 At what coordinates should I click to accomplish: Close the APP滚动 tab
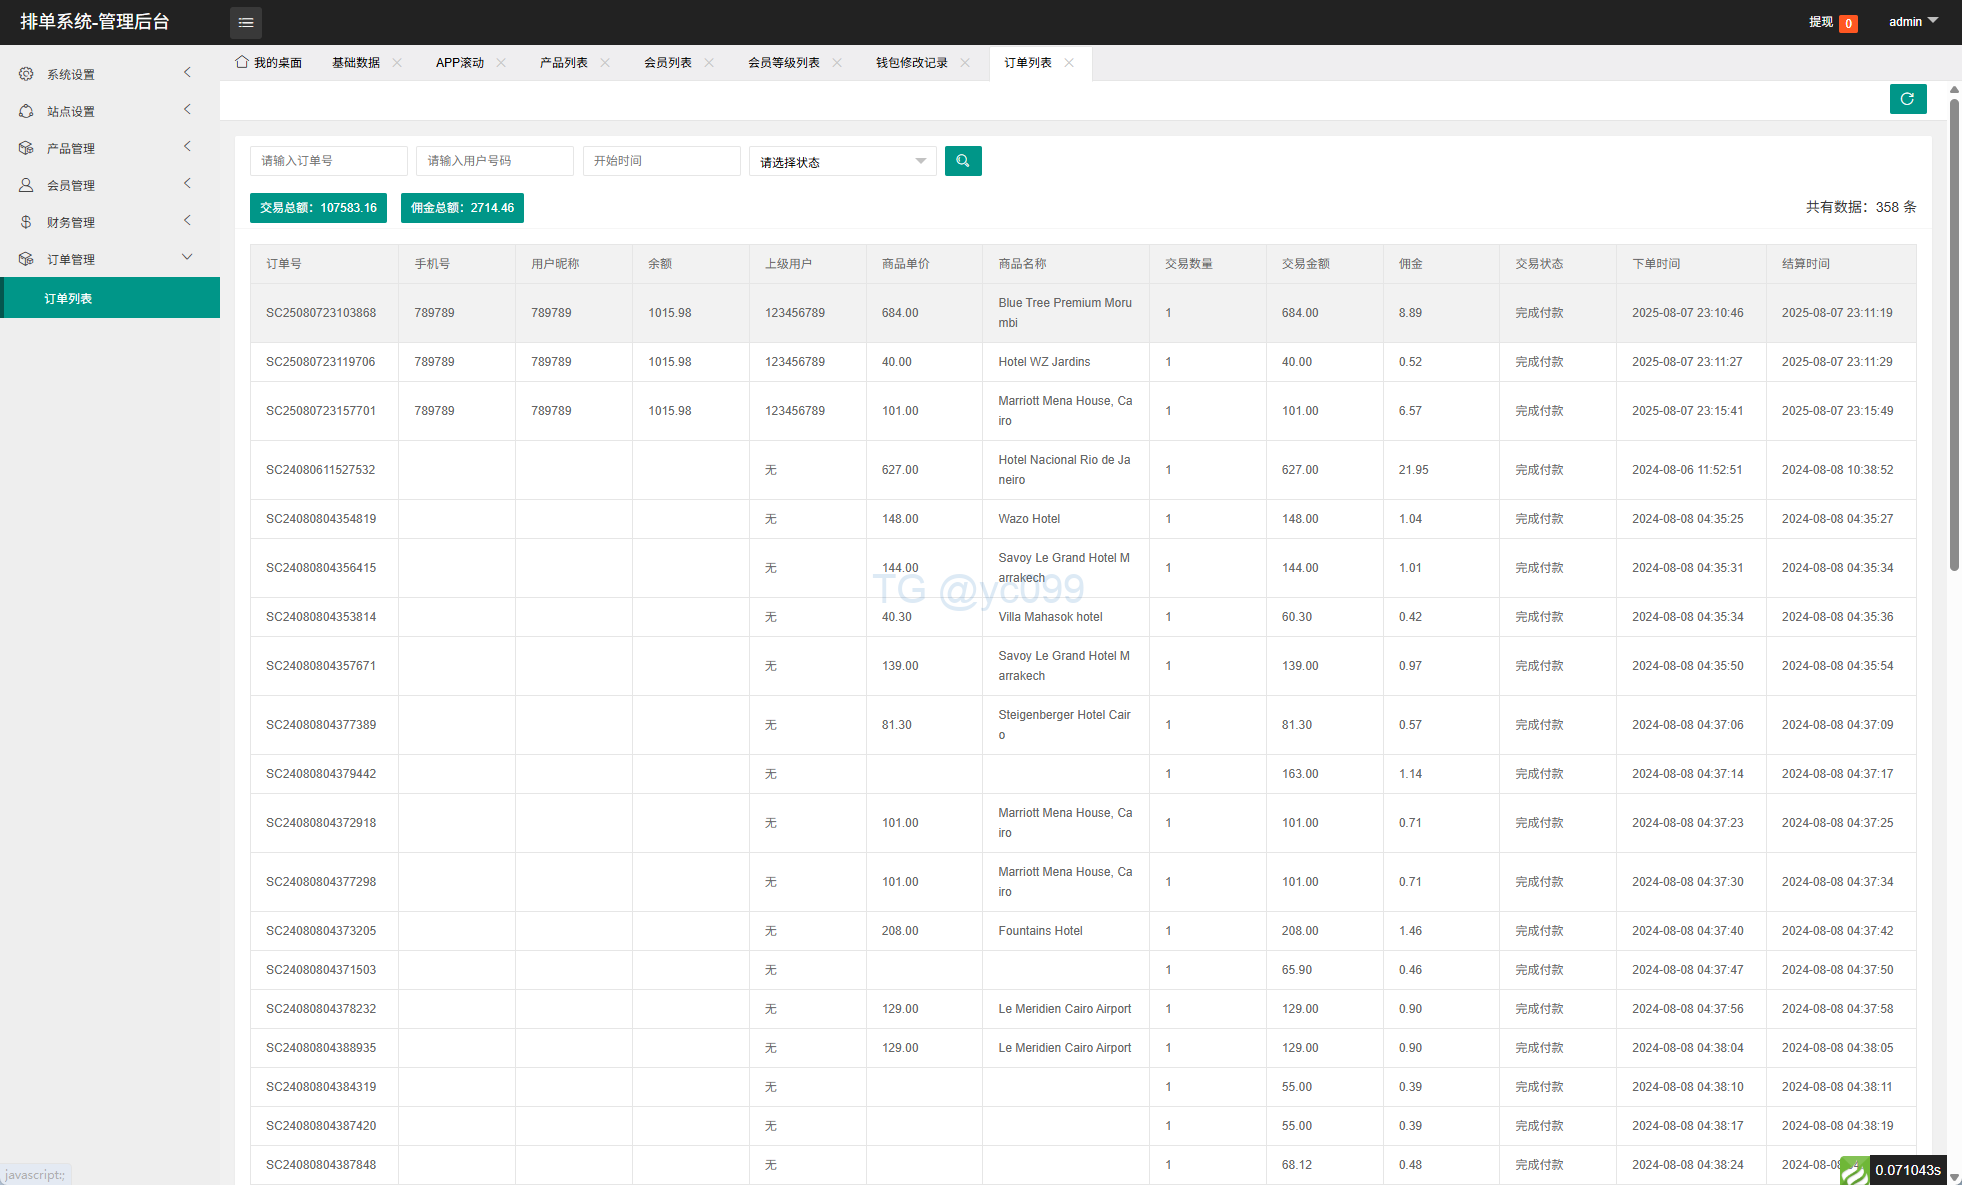[501, 62]
